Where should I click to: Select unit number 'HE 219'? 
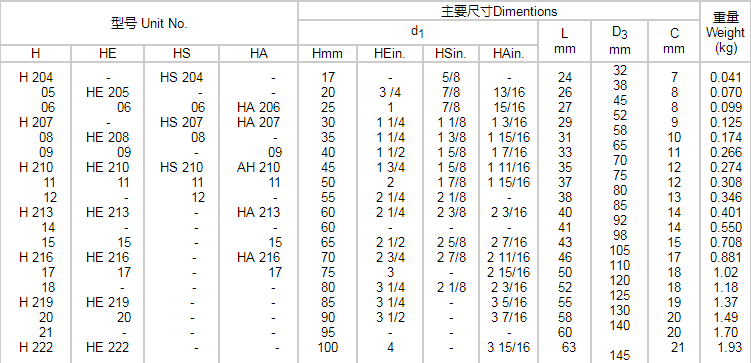point(108,303)
